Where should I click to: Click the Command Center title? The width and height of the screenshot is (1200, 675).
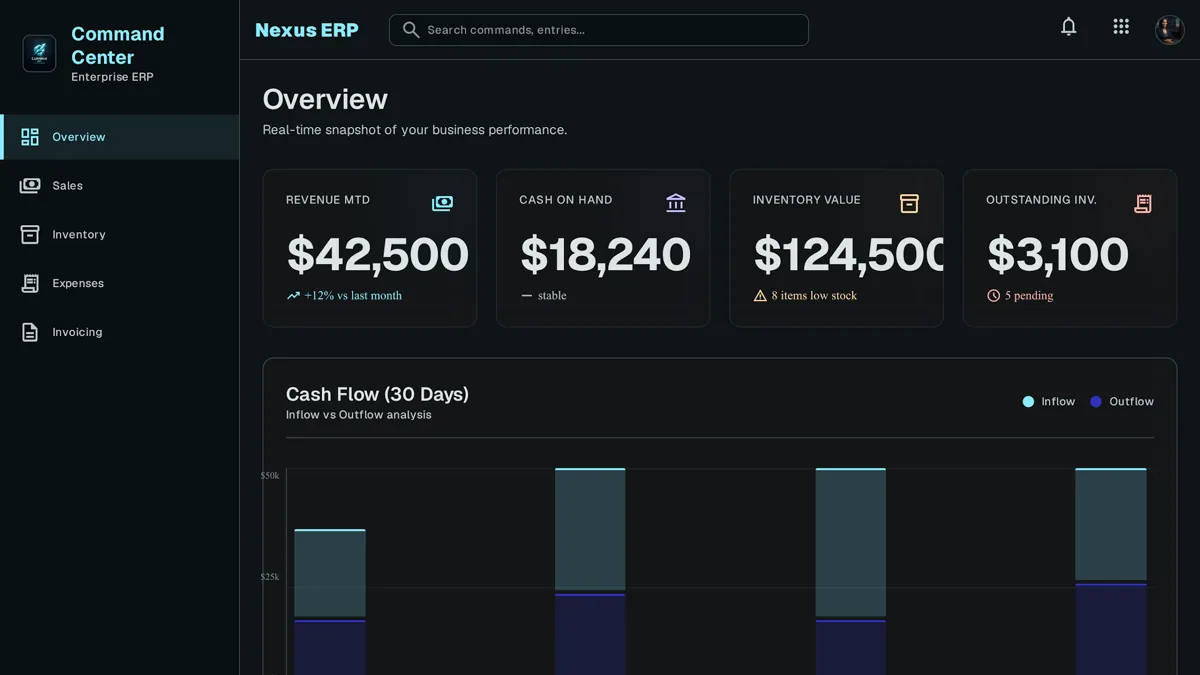(118, 45)
